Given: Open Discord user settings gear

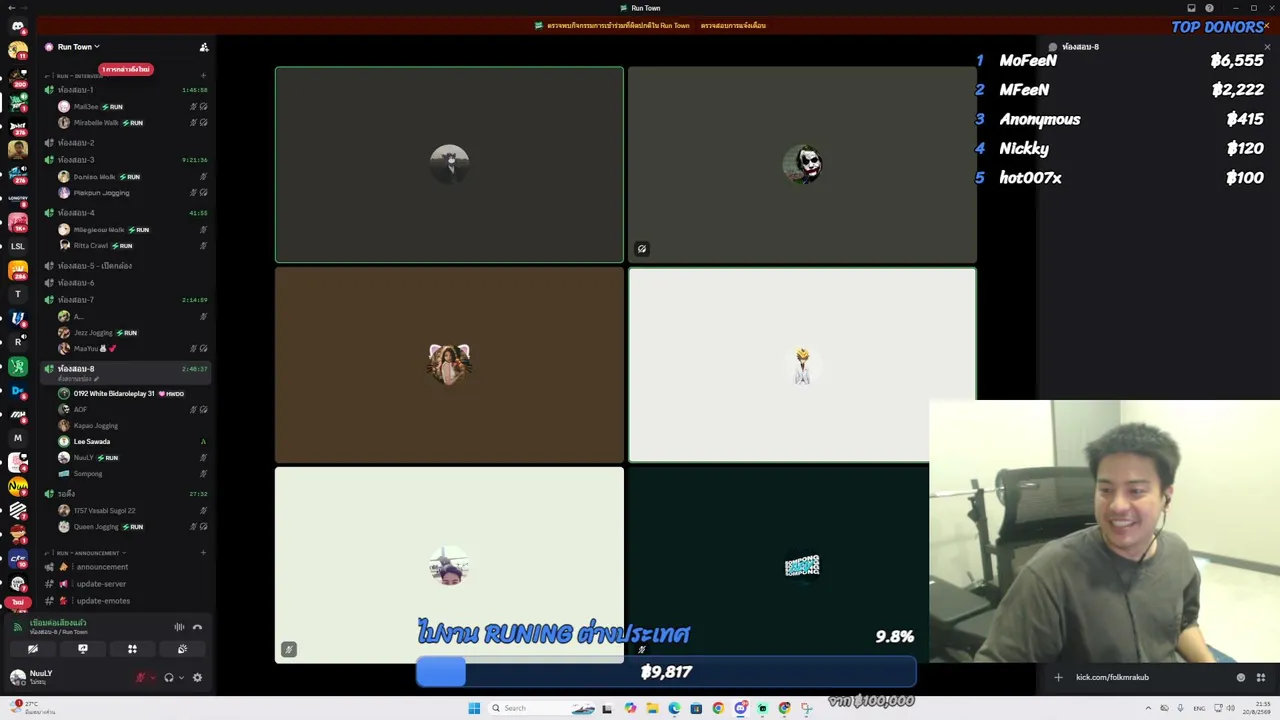Looking at the screenshot, I should 197,678.
